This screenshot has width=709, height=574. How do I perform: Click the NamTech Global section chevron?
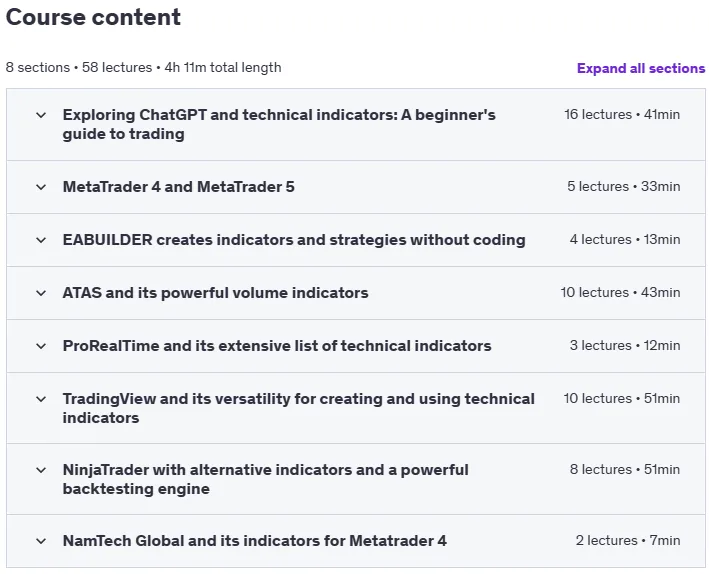tap(41, 541)
